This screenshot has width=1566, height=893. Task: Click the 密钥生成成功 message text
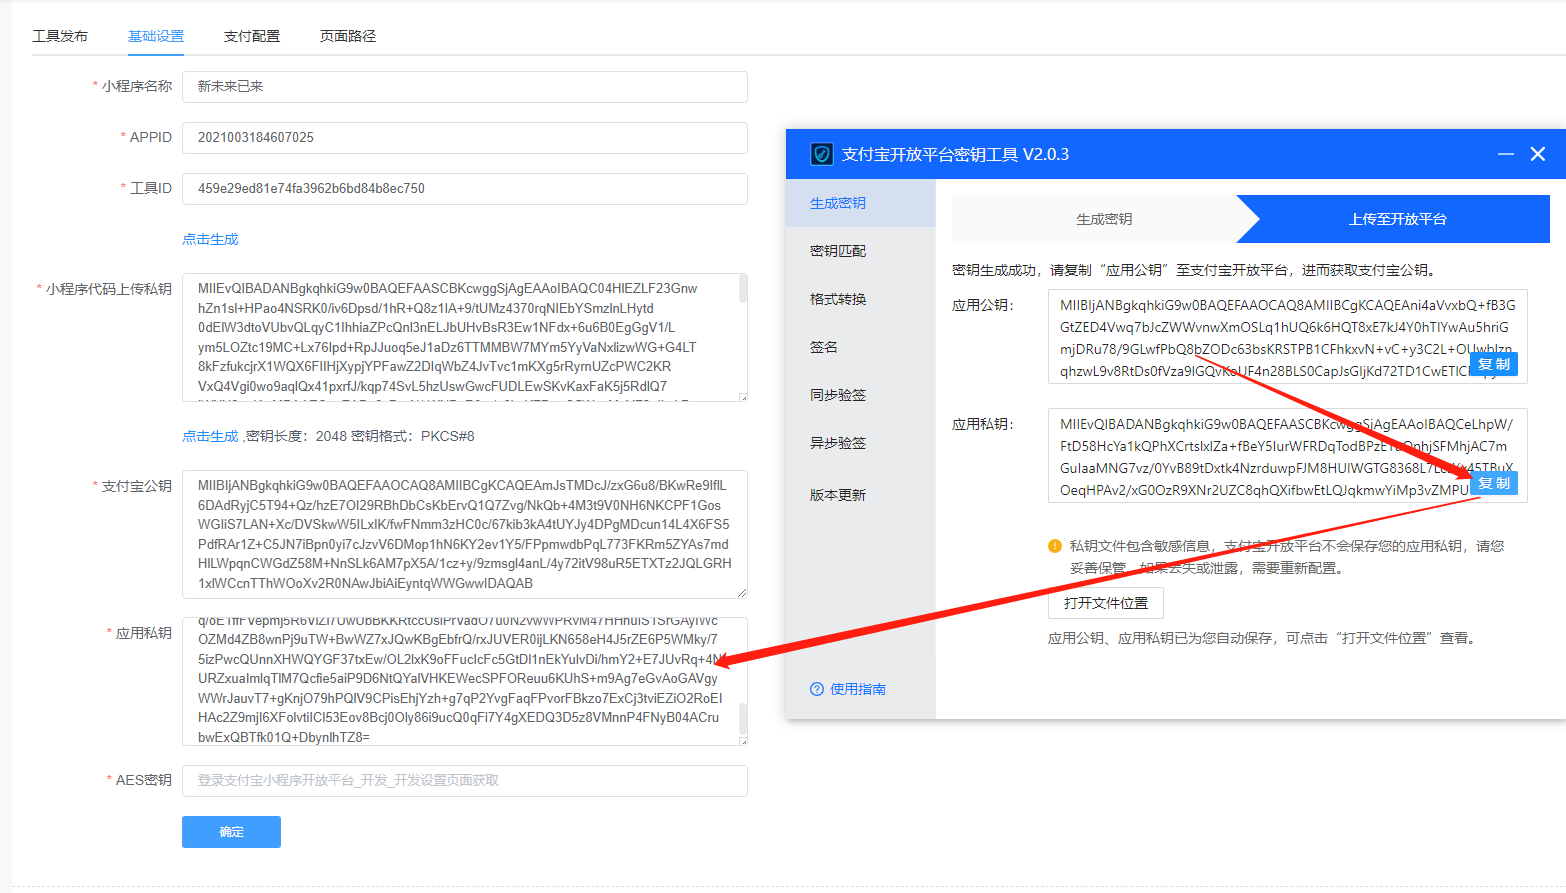pyautogui.click(x=1195, y=270)
